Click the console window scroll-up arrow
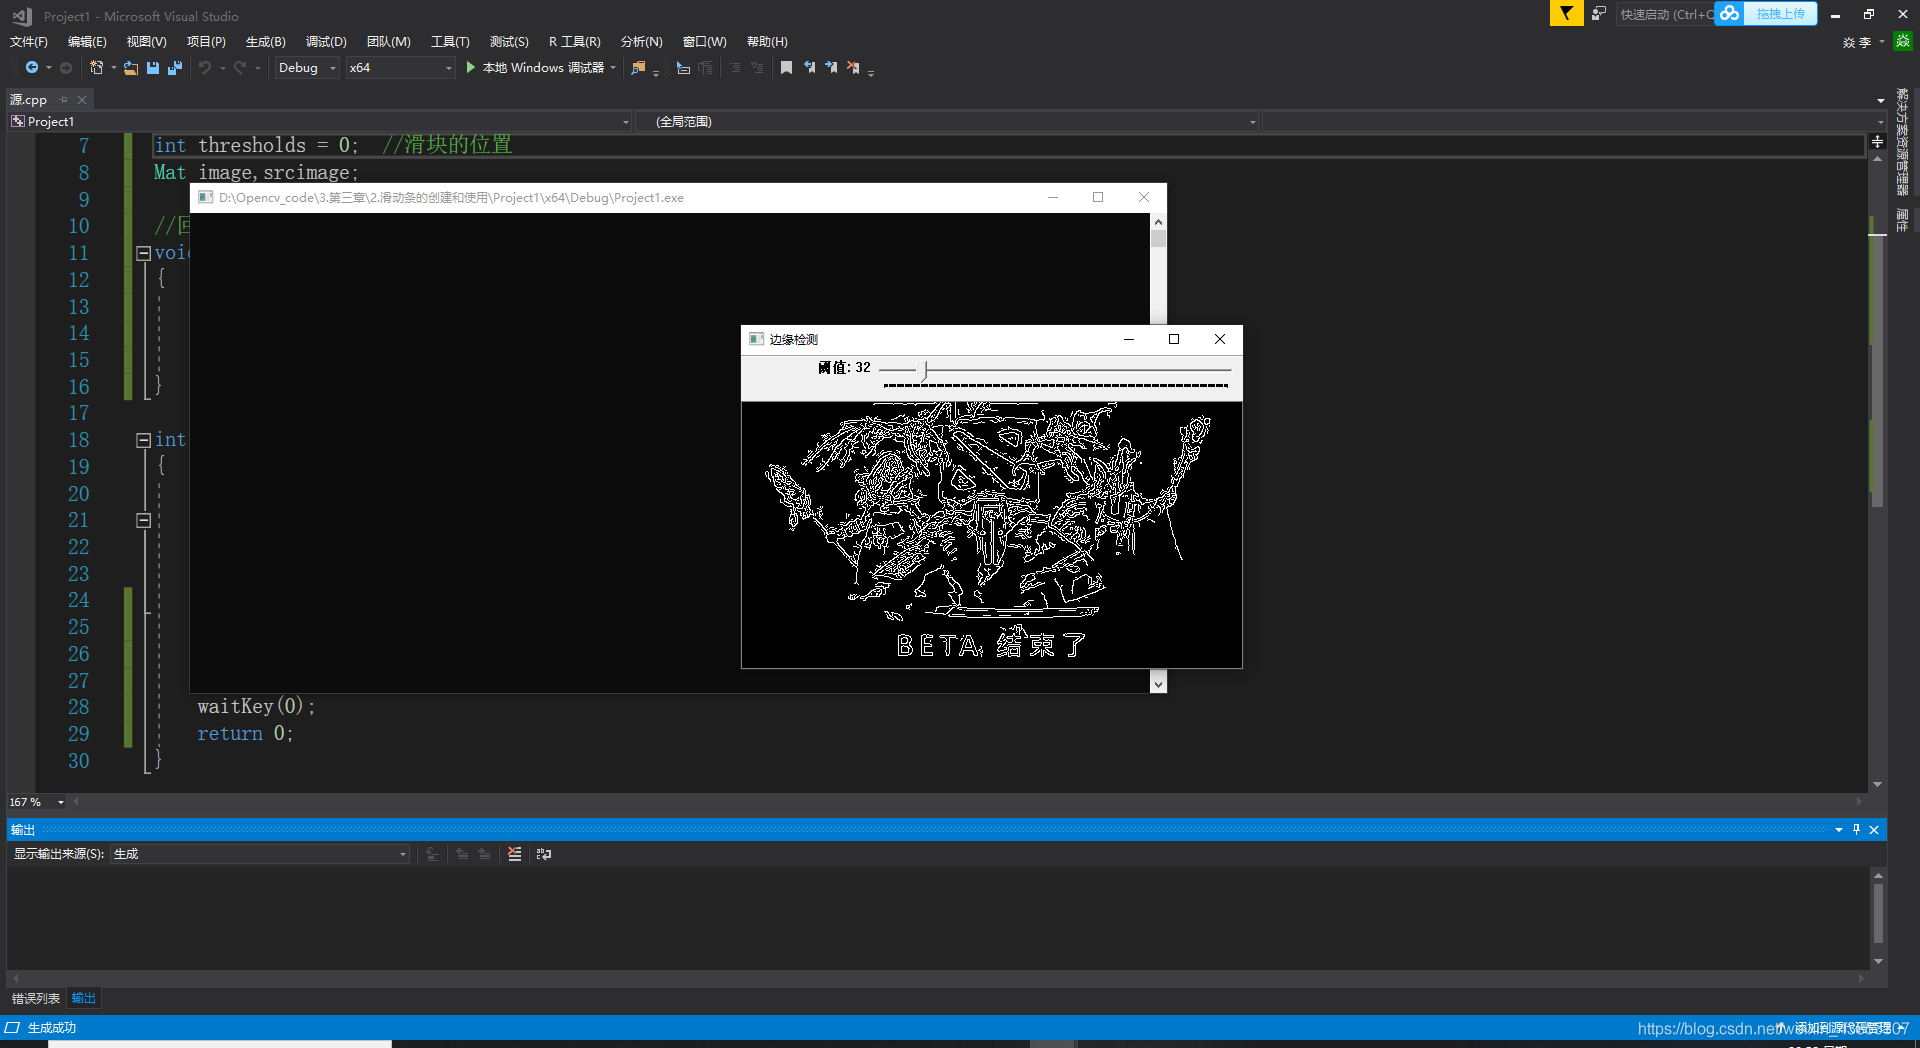Screen dimensions: 1920x1048 coord(1158,222)
